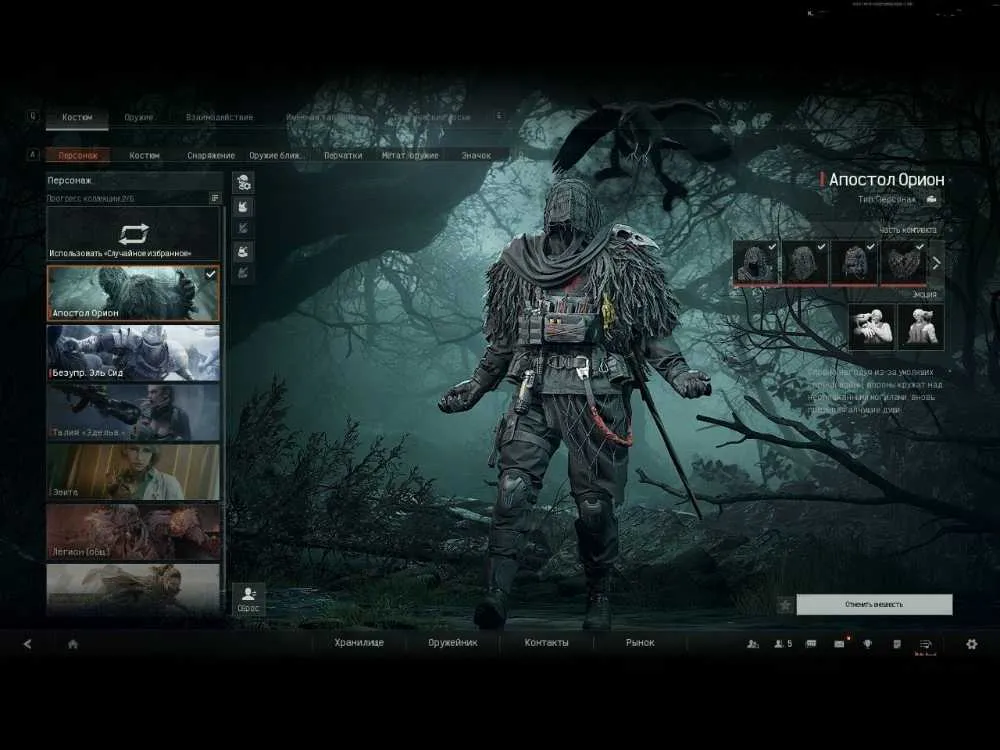Open Рынок in the bottom bar

pyautogui.click(x=640, y=643)
